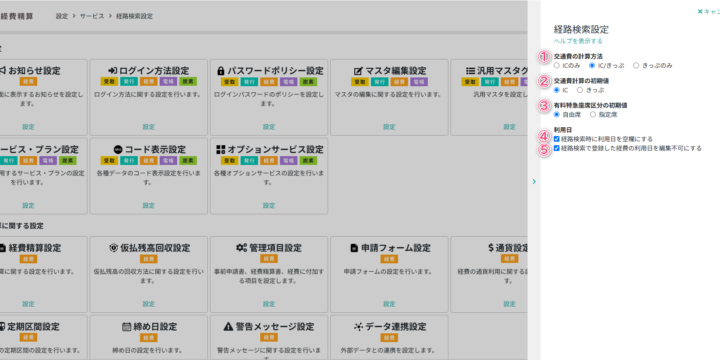Click the grid icon on オプションサービス設定
This screenshot has height=360, width=720.
point(221,150)
